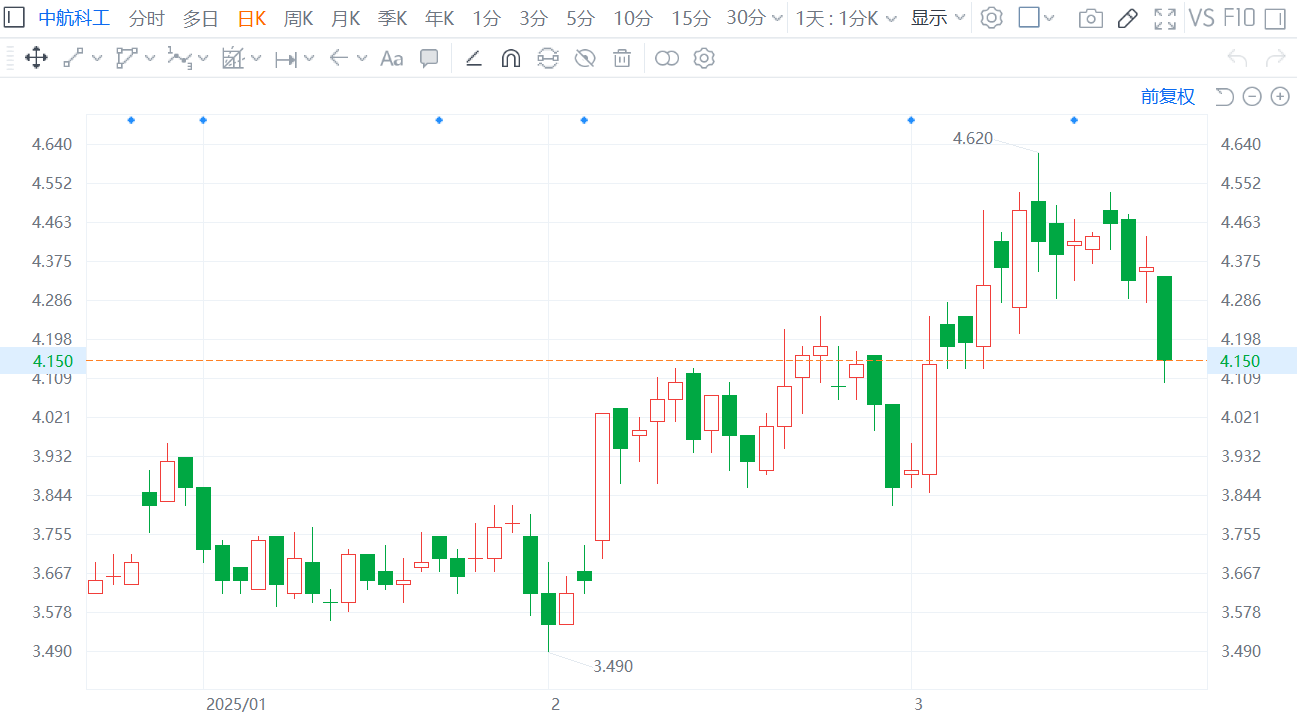Toggle the drawing sync mode icon
This screenshot has width=1297, height=724.
[548, 58]
